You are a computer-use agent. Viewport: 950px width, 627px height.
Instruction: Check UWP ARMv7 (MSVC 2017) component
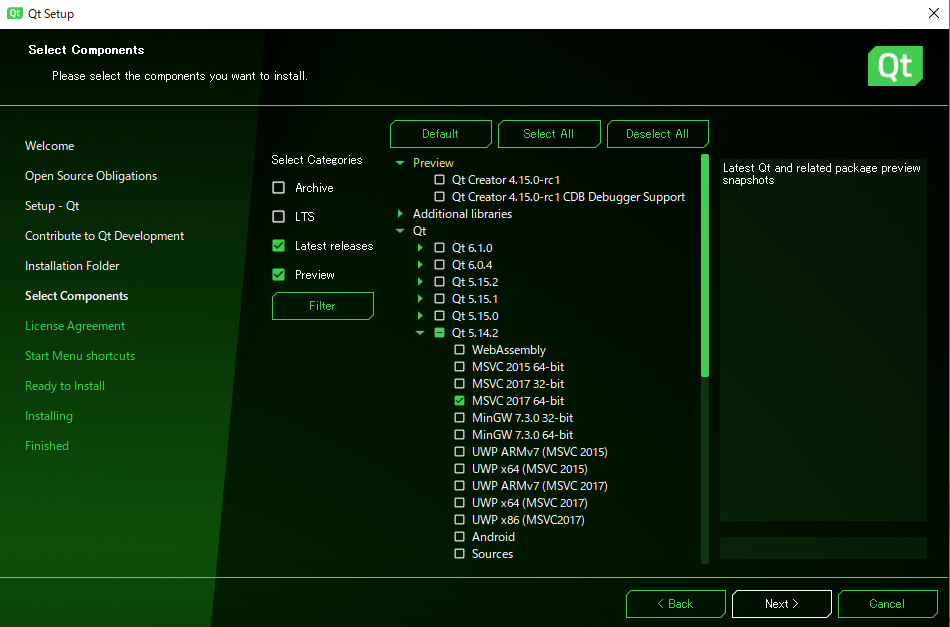[x=460, y=485]
